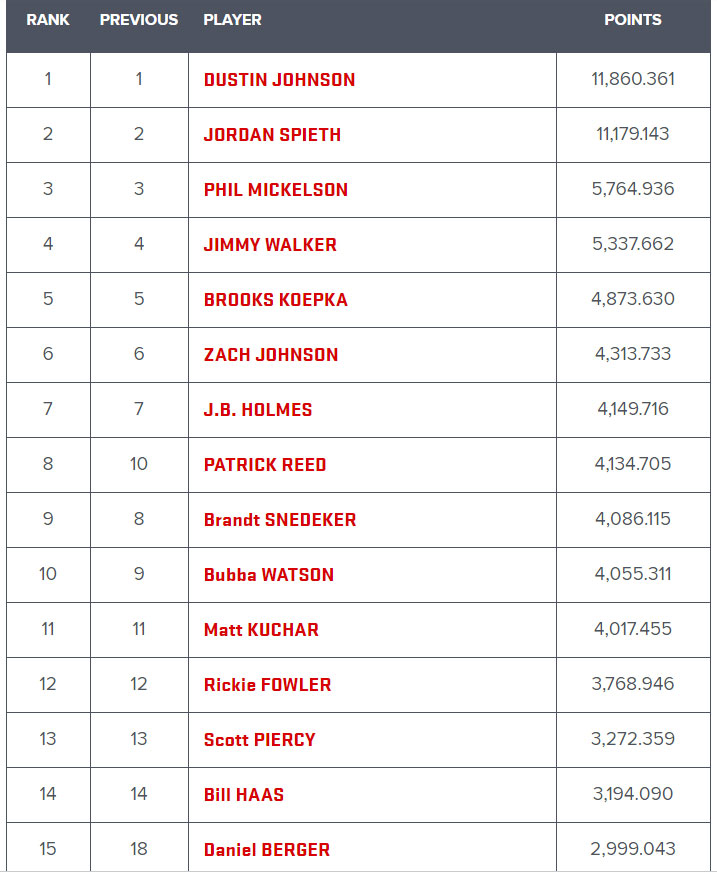The height and width of the screenshot is (872, 717).
Task: Click the PLAYER column header
Action: tap(232, 20)
